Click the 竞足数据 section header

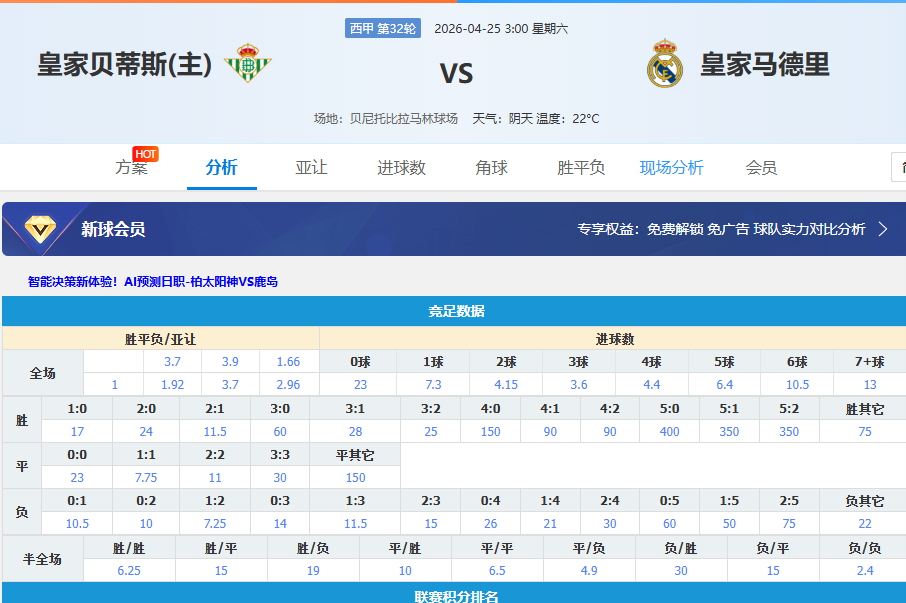click(456, 311)
